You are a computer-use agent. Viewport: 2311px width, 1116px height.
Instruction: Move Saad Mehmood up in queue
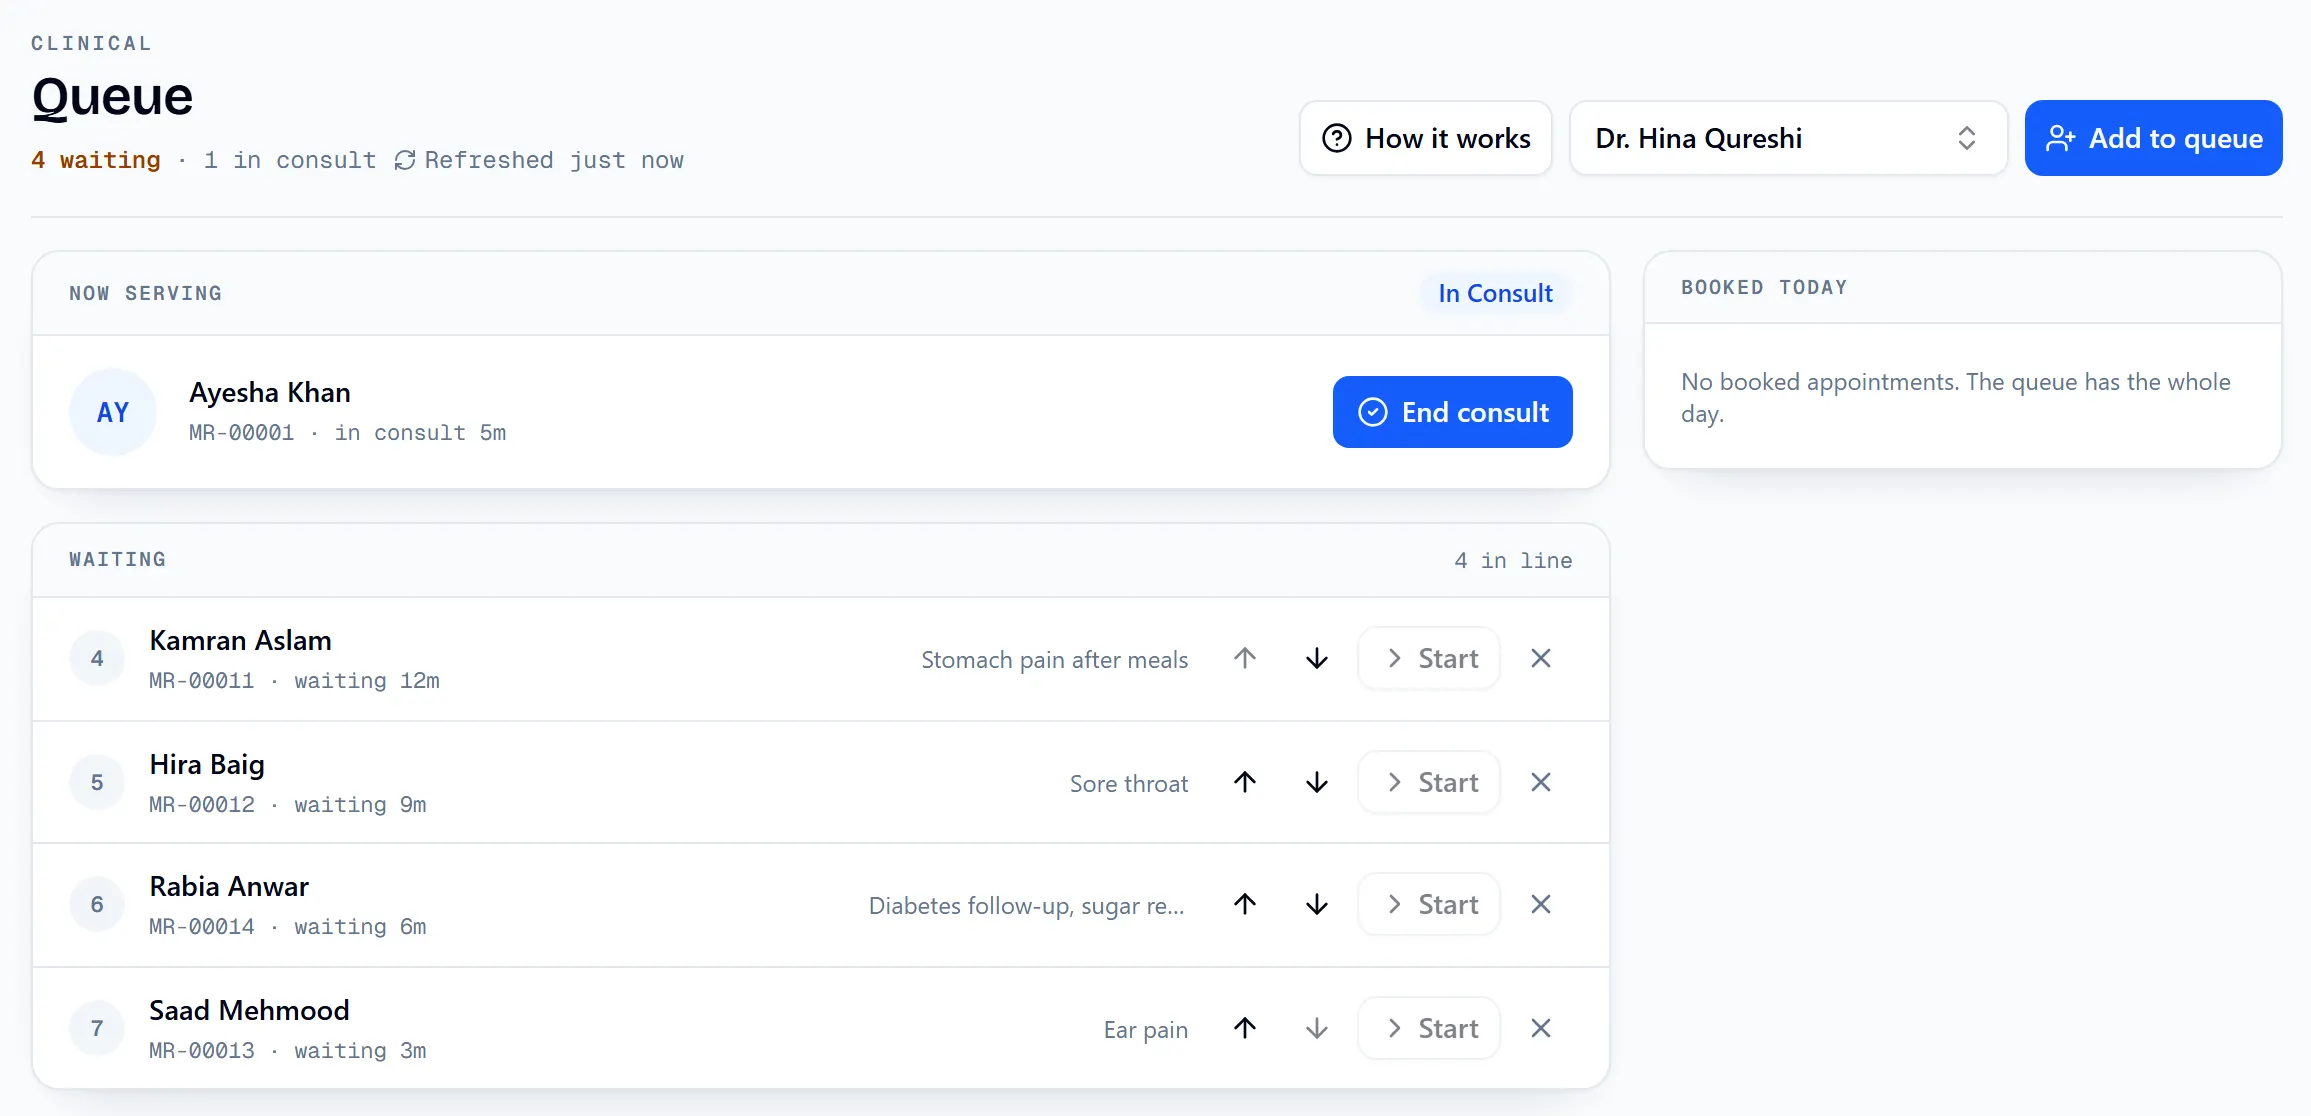tap(1245, 1028)
